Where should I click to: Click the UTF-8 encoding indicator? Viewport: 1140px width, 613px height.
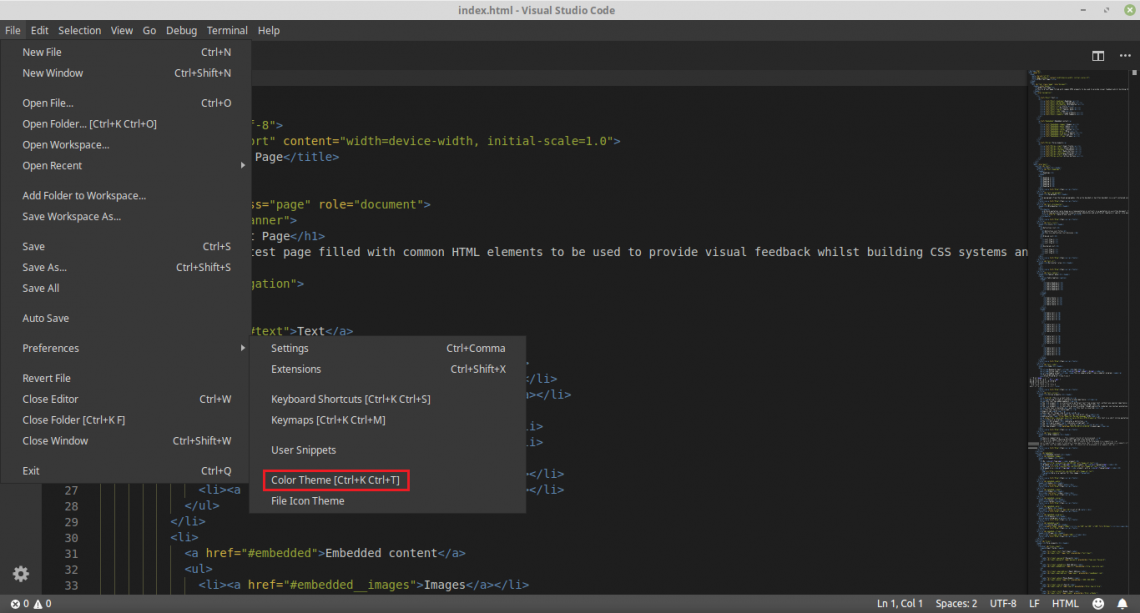pos(1002,604)
